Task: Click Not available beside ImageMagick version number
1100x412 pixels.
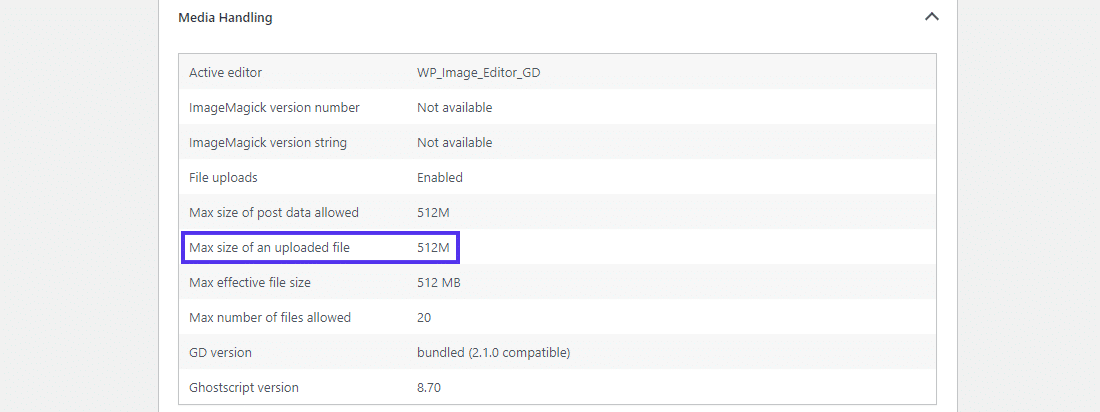Action: 454,107
